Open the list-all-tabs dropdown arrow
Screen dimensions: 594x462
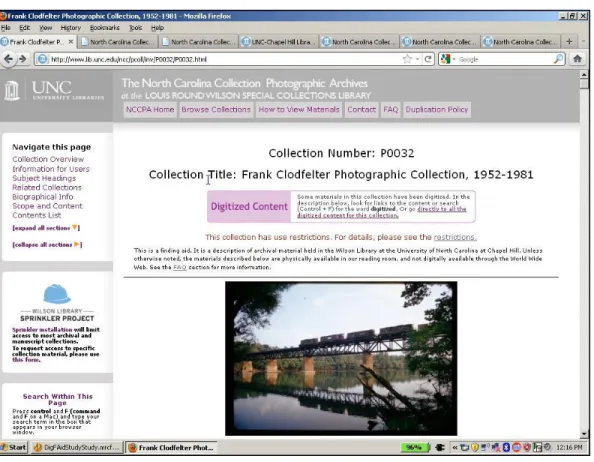[x=583, y=41]
